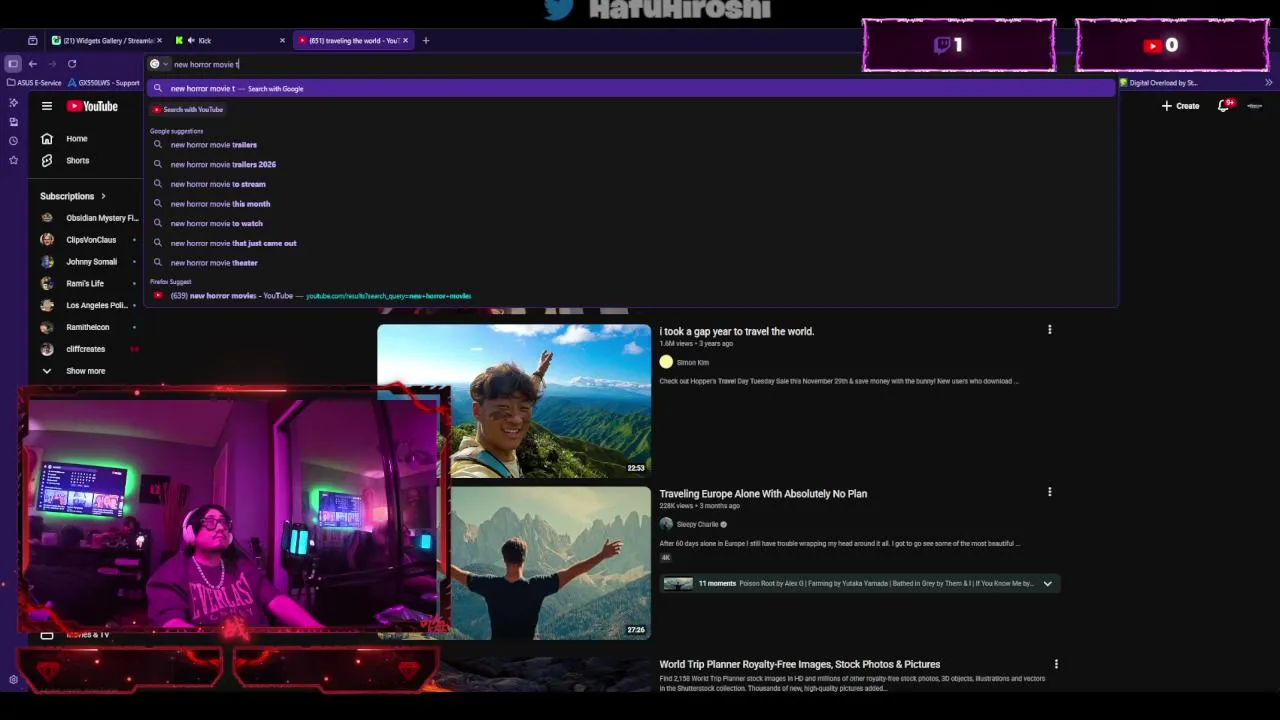Reload the page with the refresh icon
Image resolution: width=1280 pixels, height=720 pixels.
(72, 64)
